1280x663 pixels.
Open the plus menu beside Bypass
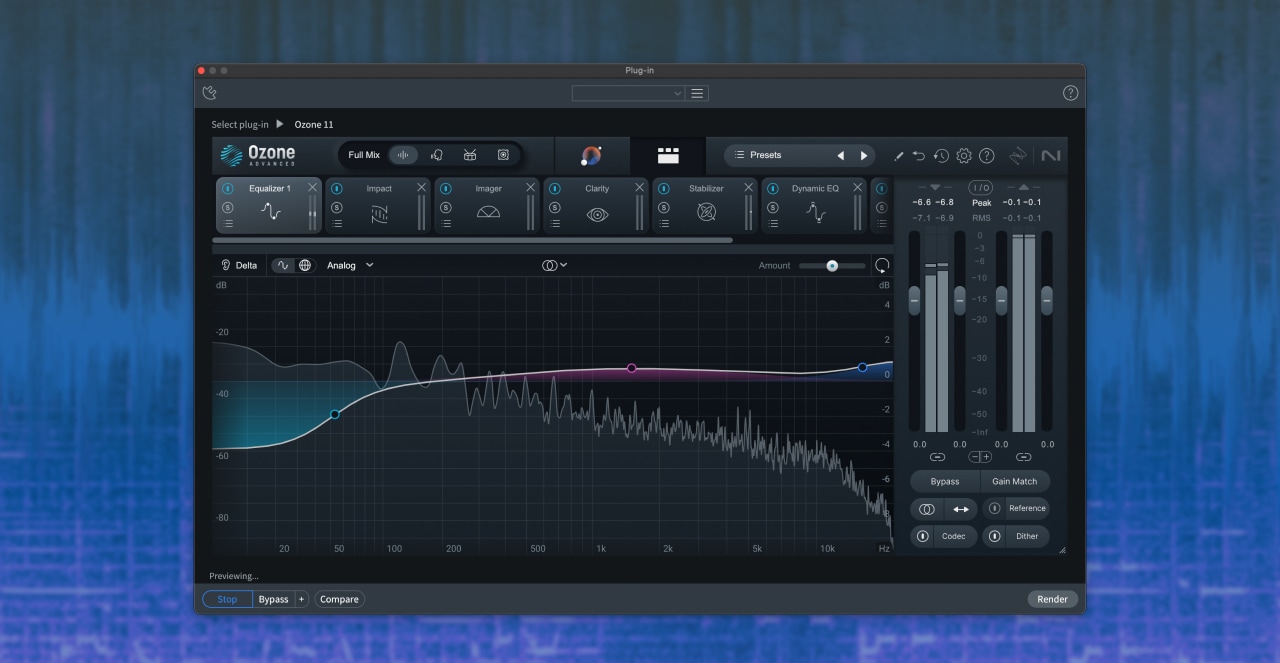pos(301,599)
